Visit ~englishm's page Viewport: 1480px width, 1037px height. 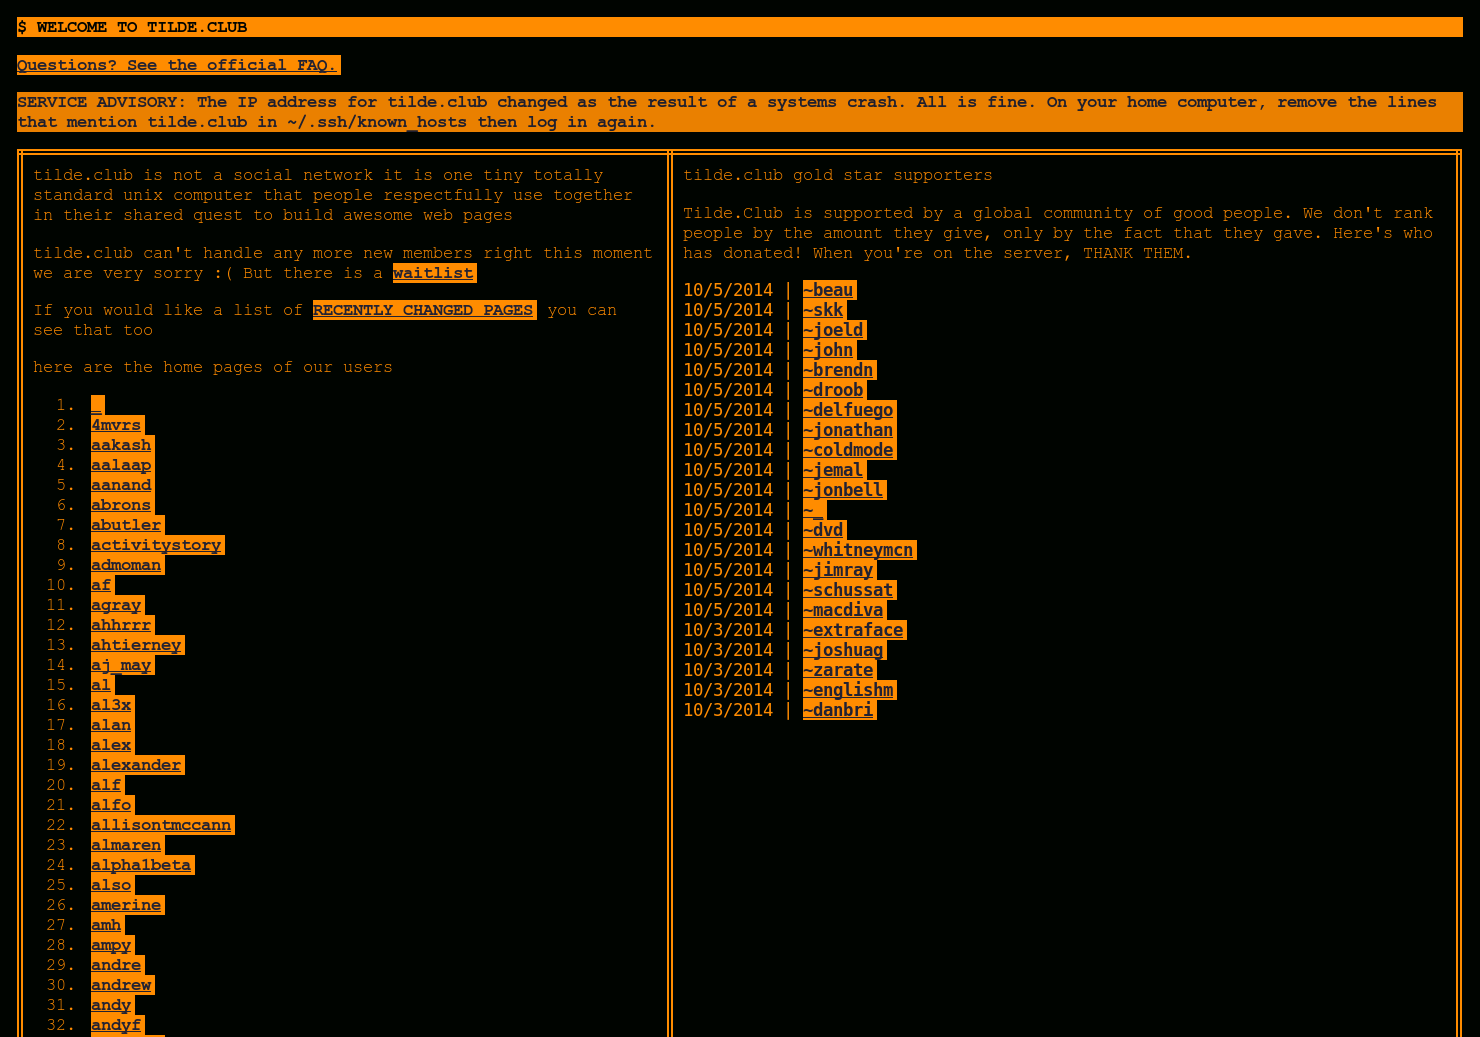pos(848,690)
